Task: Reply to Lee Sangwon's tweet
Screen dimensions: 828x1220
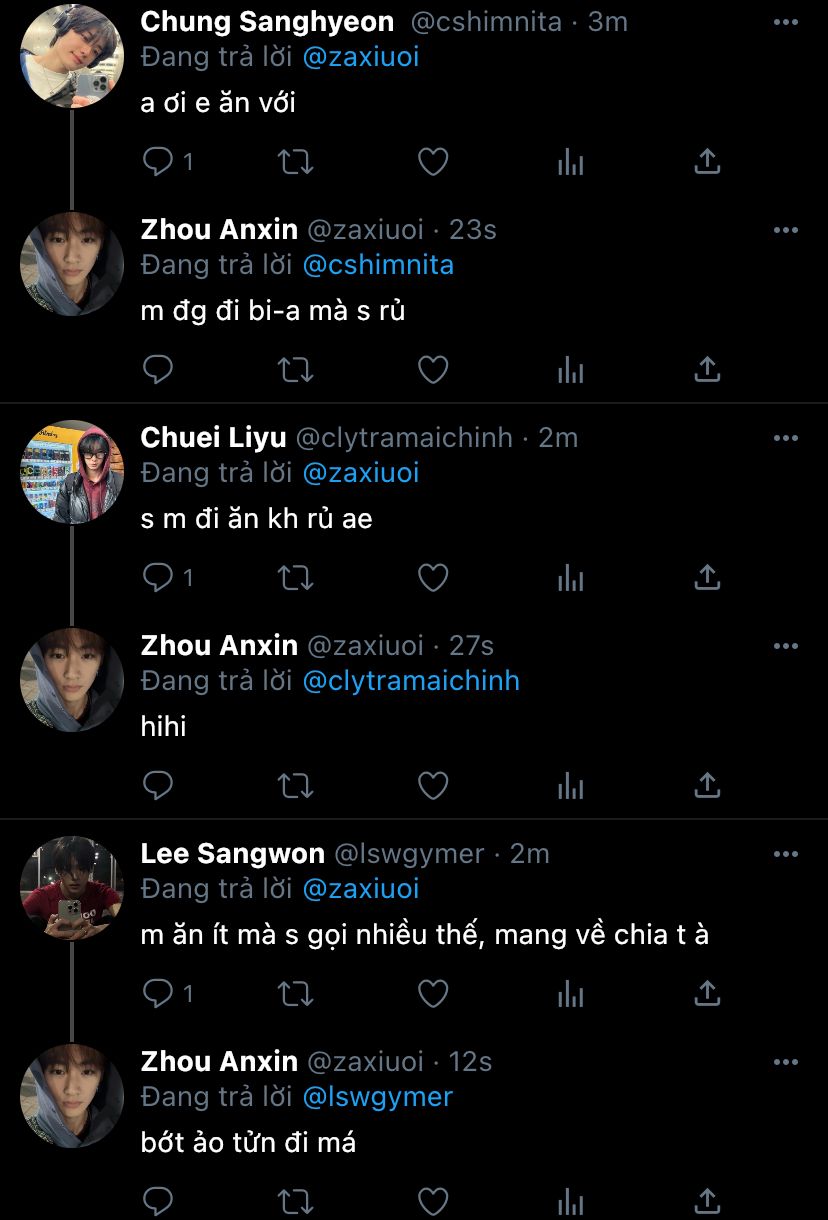Action: [158, 993]
